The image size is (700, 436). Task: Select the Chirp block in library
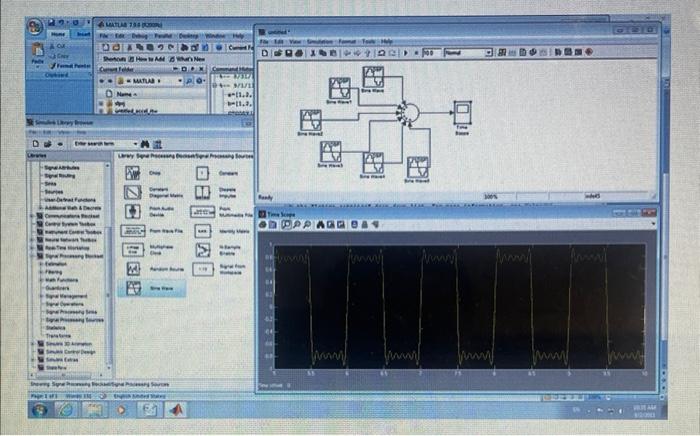[133, 173]
